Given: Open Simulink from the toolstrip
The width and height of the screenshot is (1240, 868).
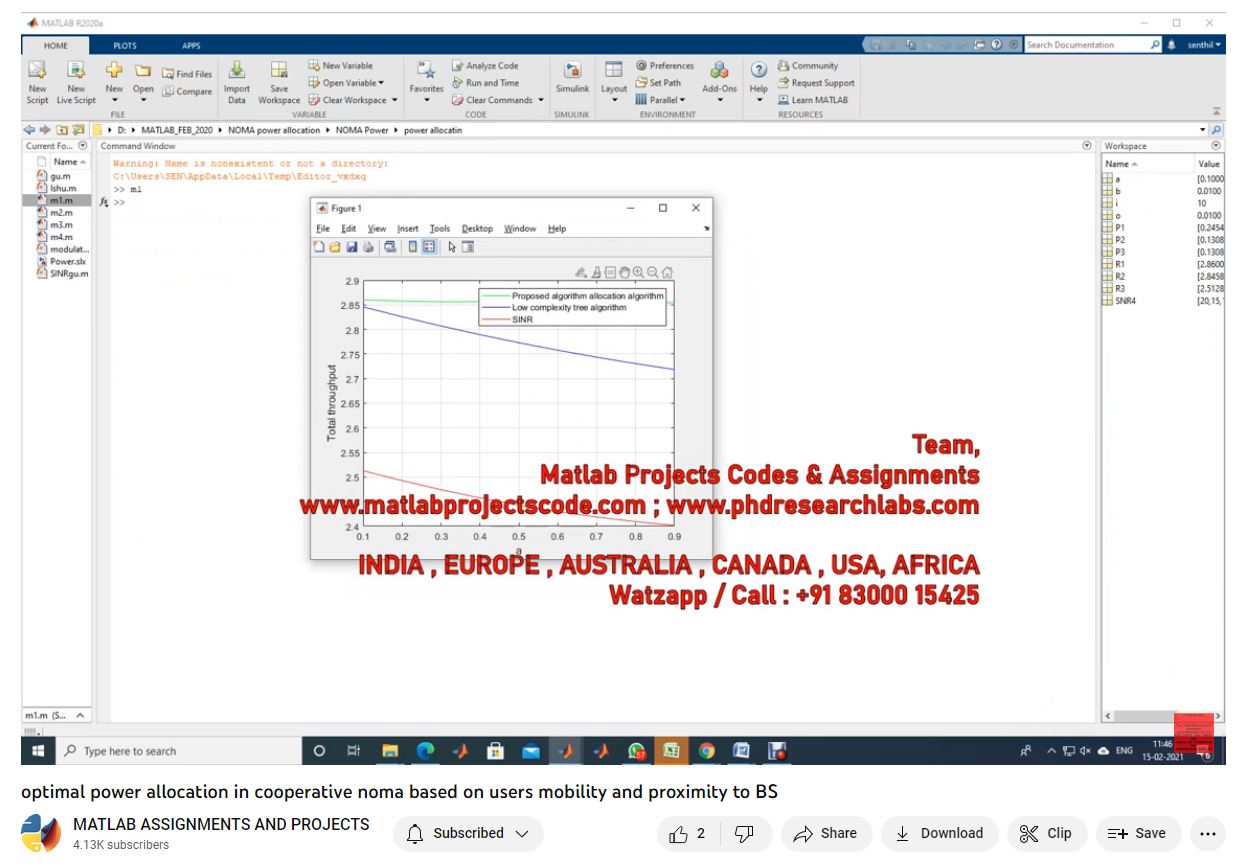Looking at the screenshot, I should pos(572,72).
